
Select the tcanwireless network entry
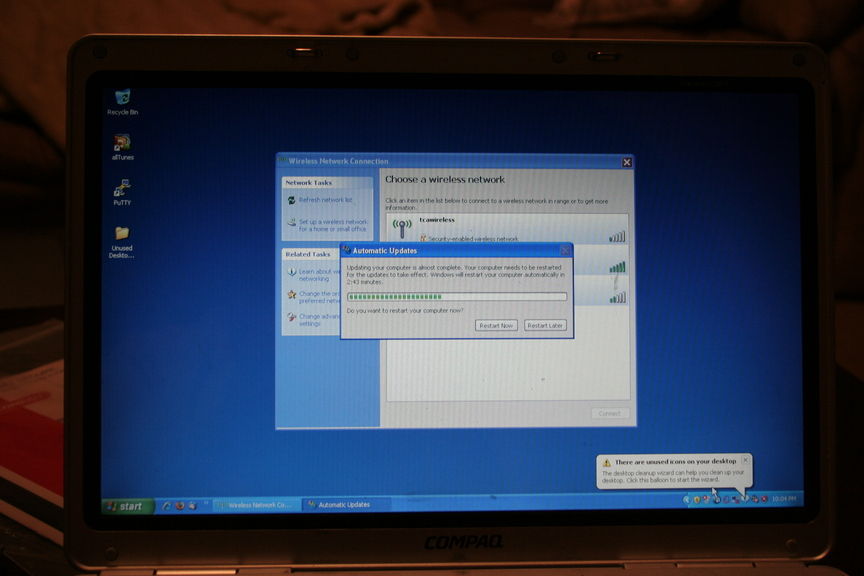pyautogui.click(x=507, y=229)
